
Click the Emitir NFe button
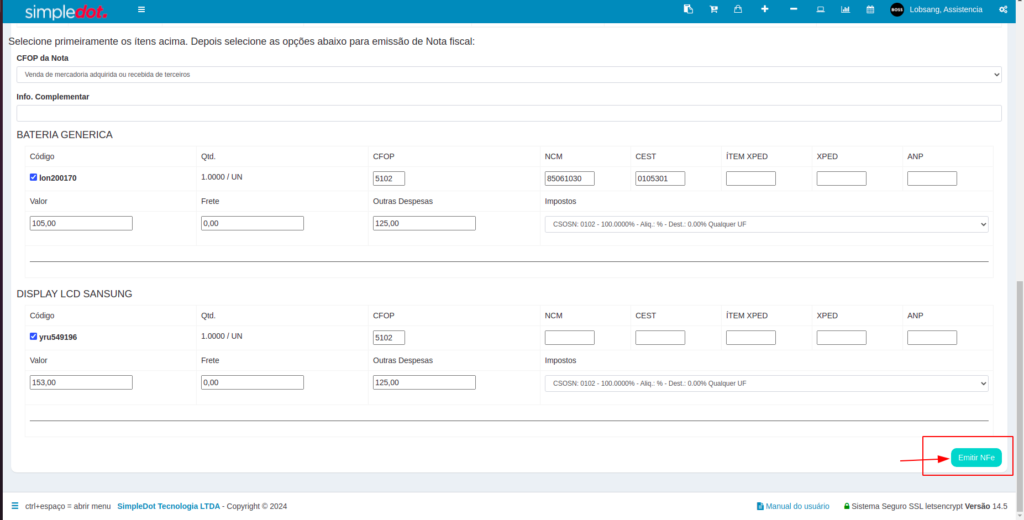click(975, 457)
